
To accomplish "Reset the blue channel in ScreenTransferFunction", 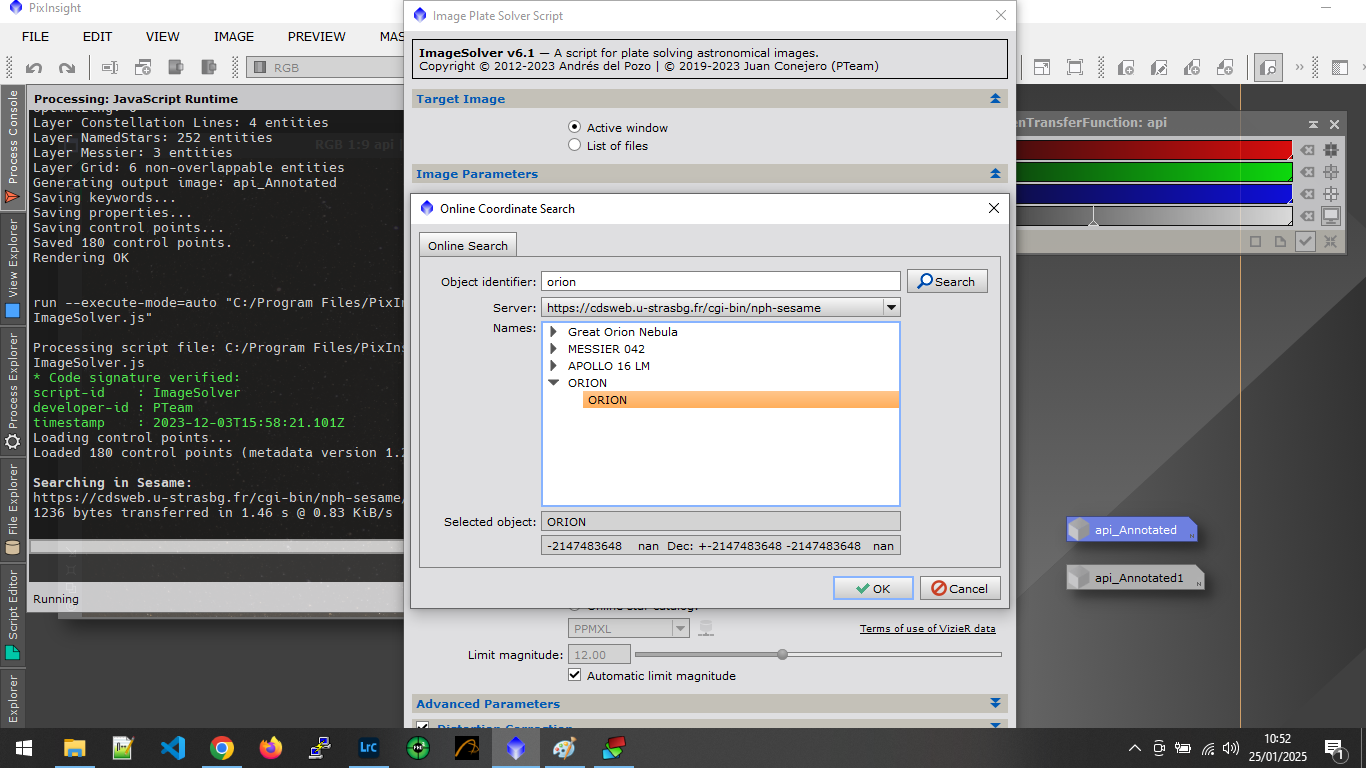I will coord(1306,194).
